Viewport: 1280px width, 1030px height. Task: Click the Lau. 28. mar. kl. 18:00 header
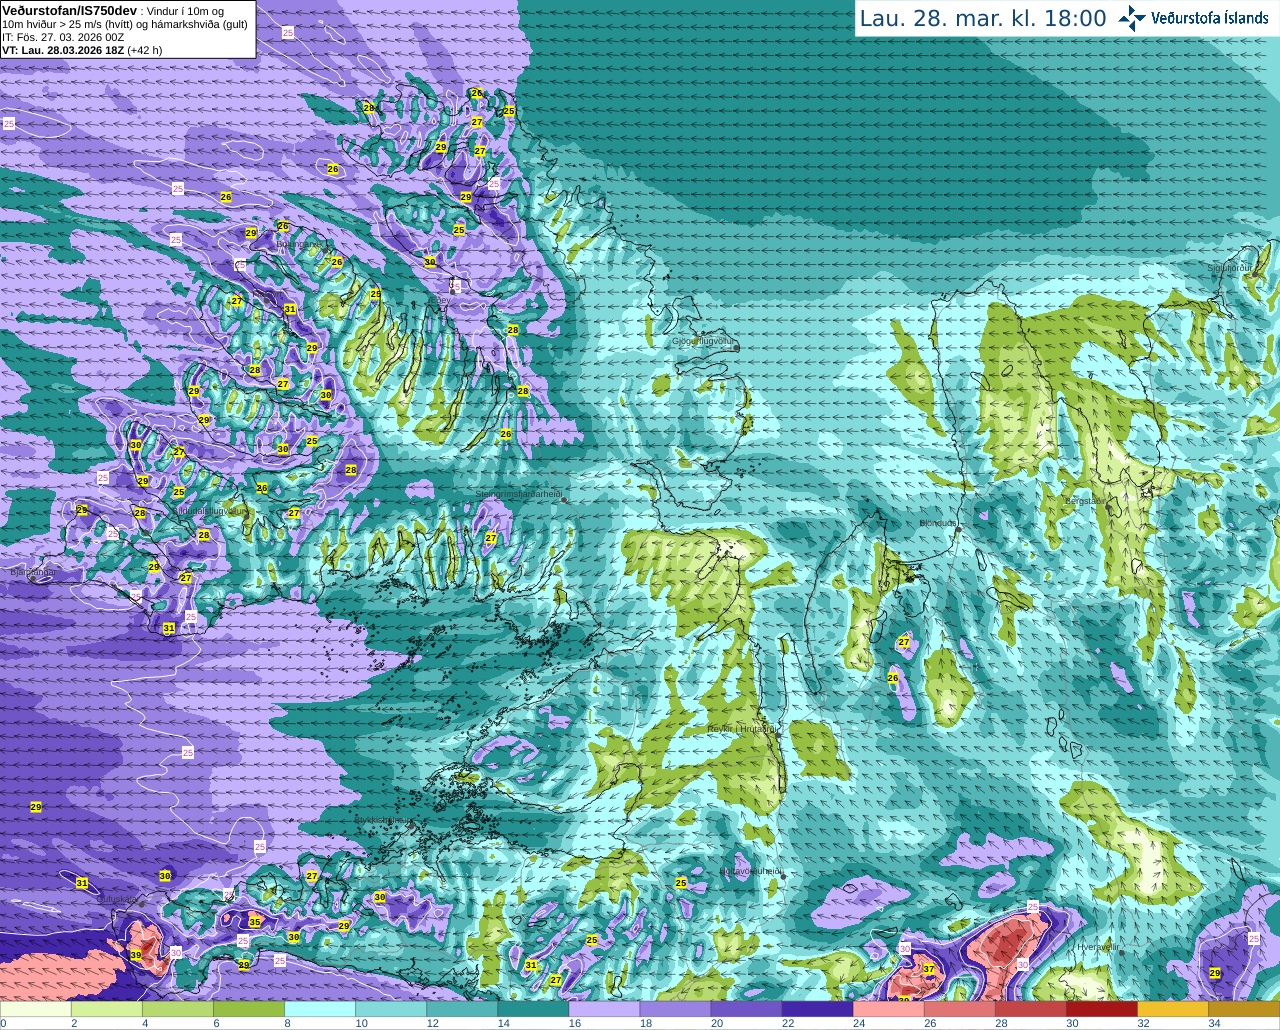coord(983,18)
